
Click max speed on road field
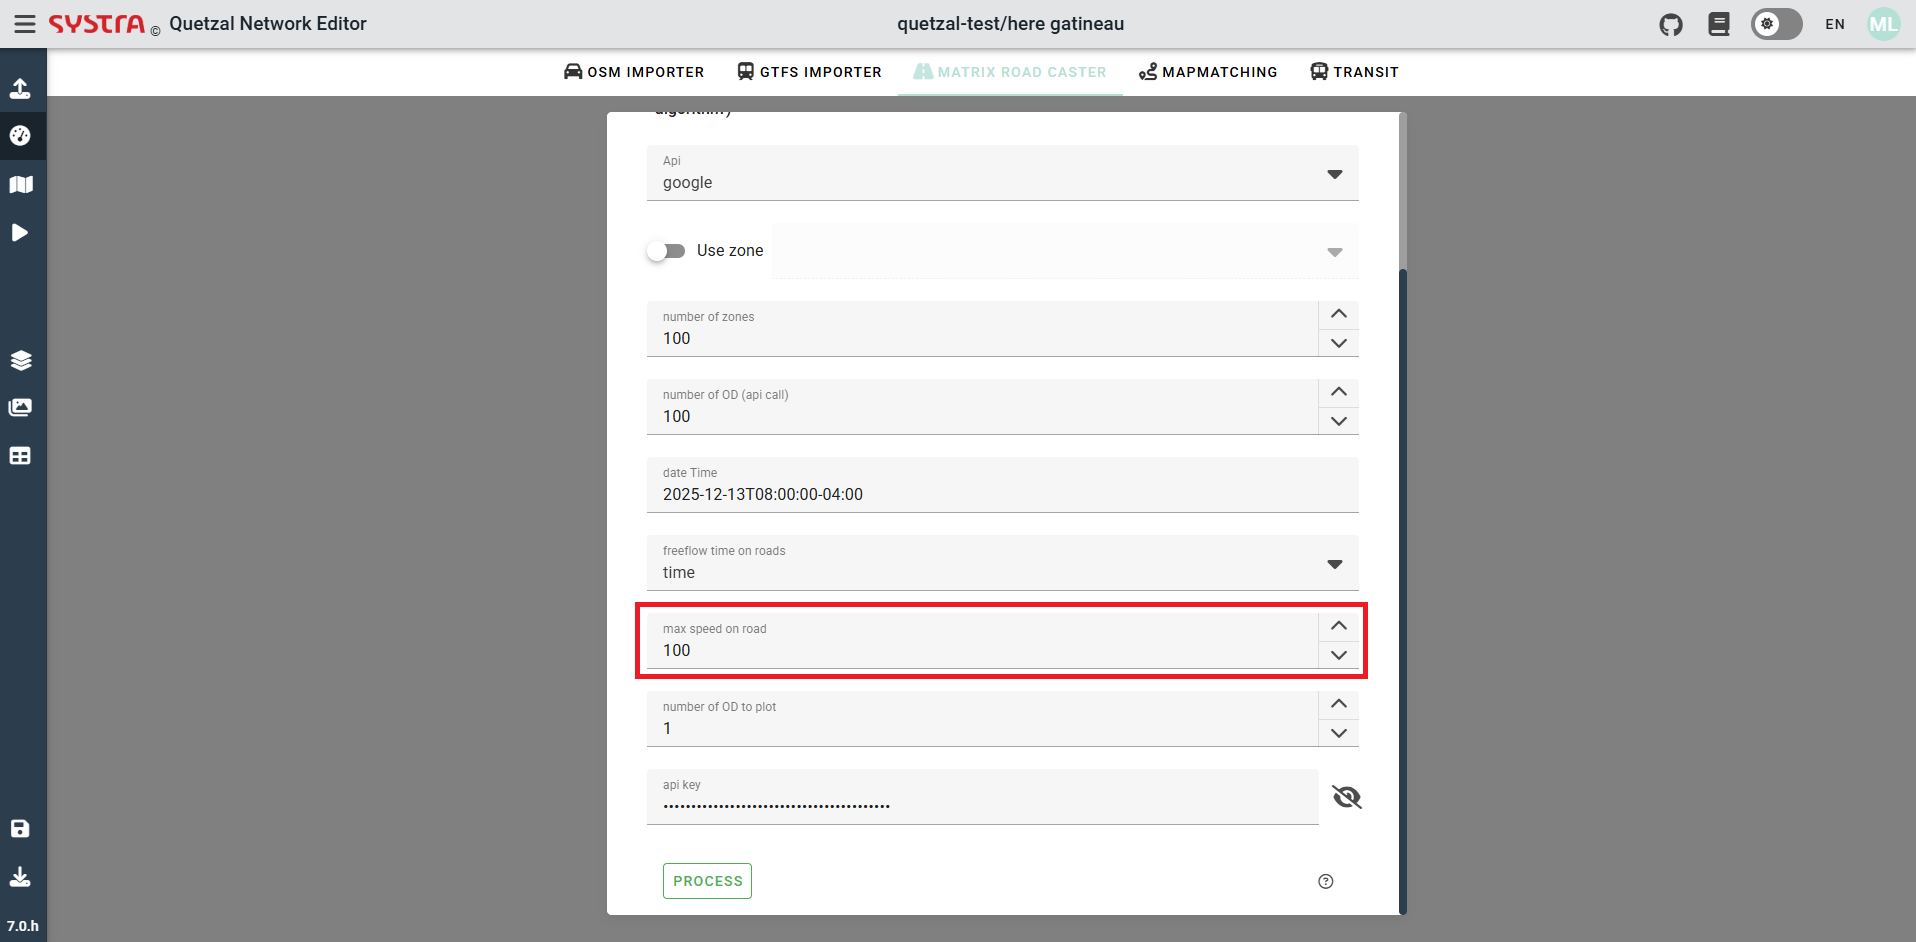pos(982,641)
